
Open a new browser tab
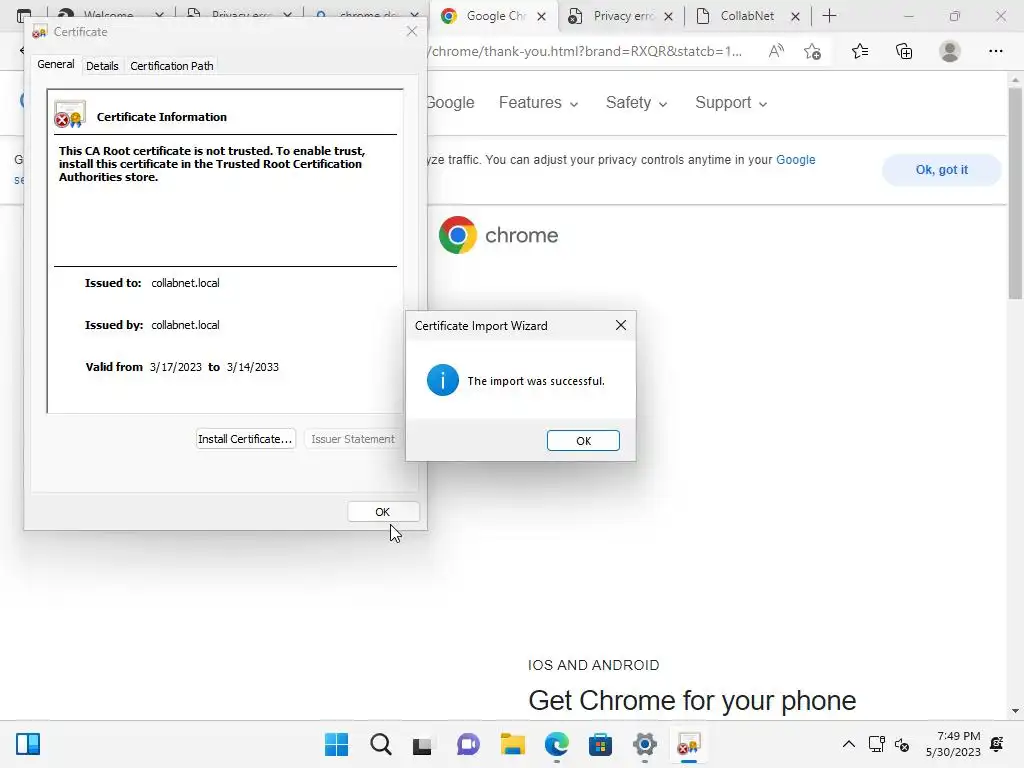[829, 16]
